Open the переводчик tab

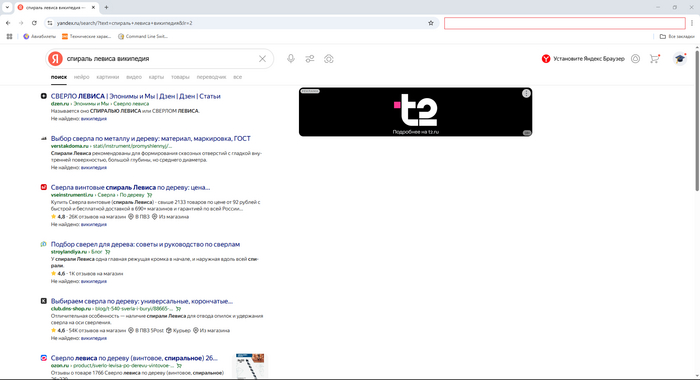pyautogui.click(x=211, y=77)
